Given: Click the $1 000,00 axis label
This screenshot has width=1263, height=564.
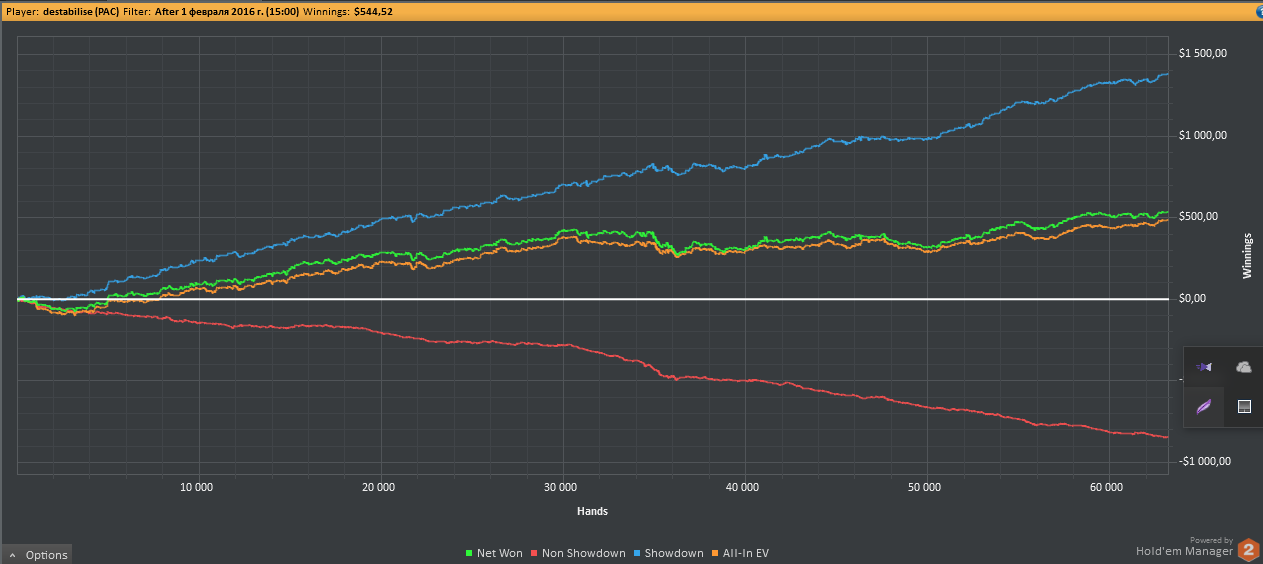Looking at the screenshot, I should (x=1204, y=135).
